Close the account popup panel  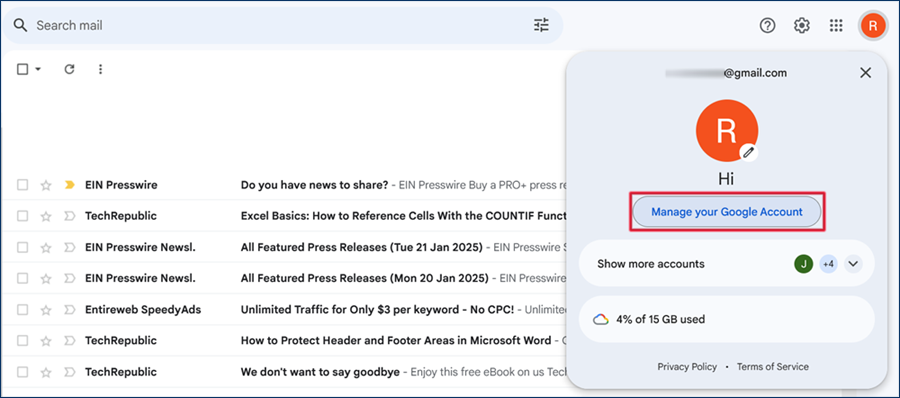866,72
